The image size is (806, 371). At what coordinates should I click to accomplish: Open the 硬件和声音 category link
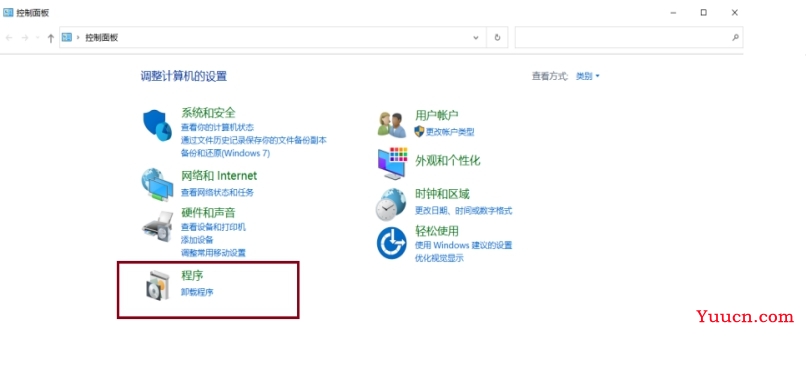point(208,213)
